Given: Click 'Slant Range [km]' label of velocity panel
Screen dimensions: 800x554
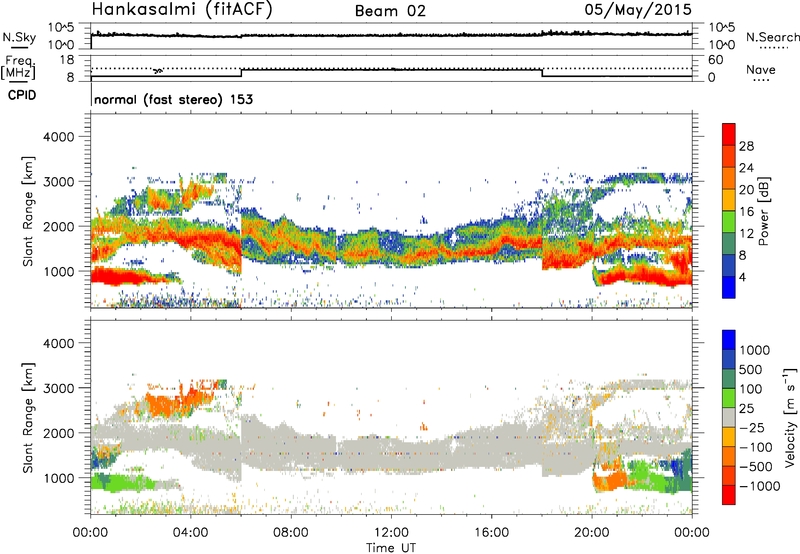Looking at the screenshot, I should (28, 417).
